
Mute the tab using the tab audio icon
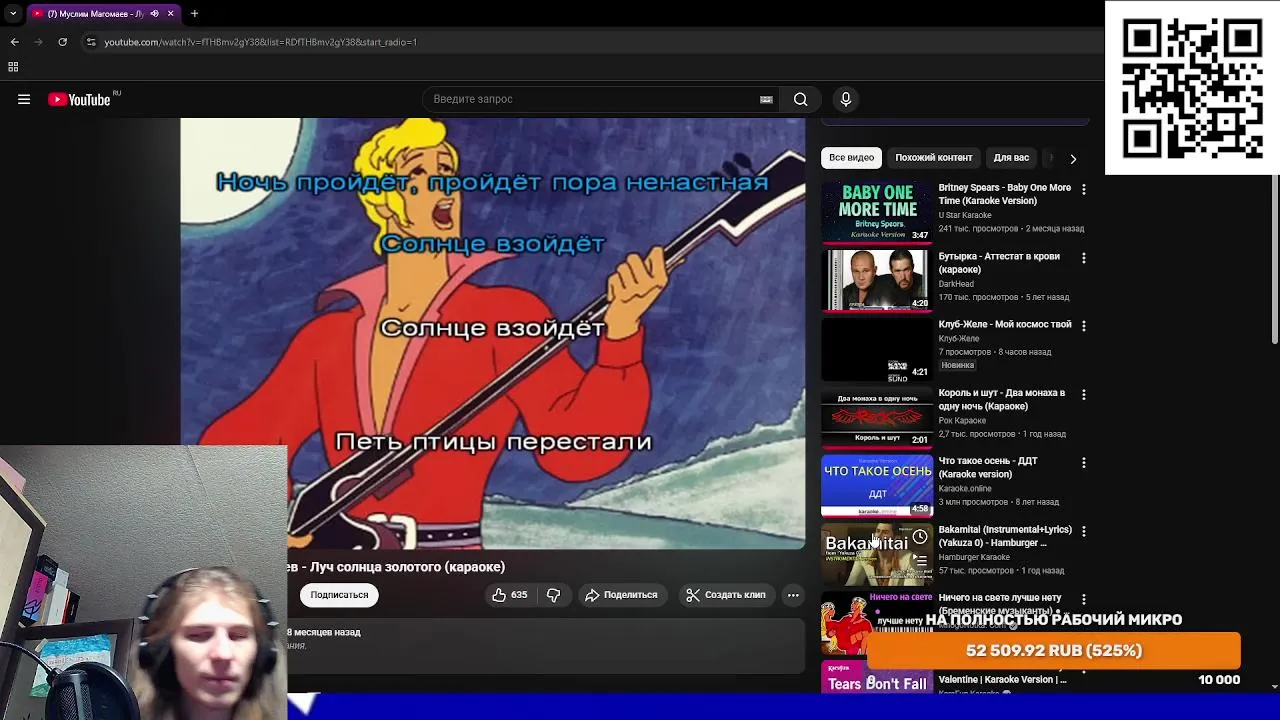click(x=154, y=14)
